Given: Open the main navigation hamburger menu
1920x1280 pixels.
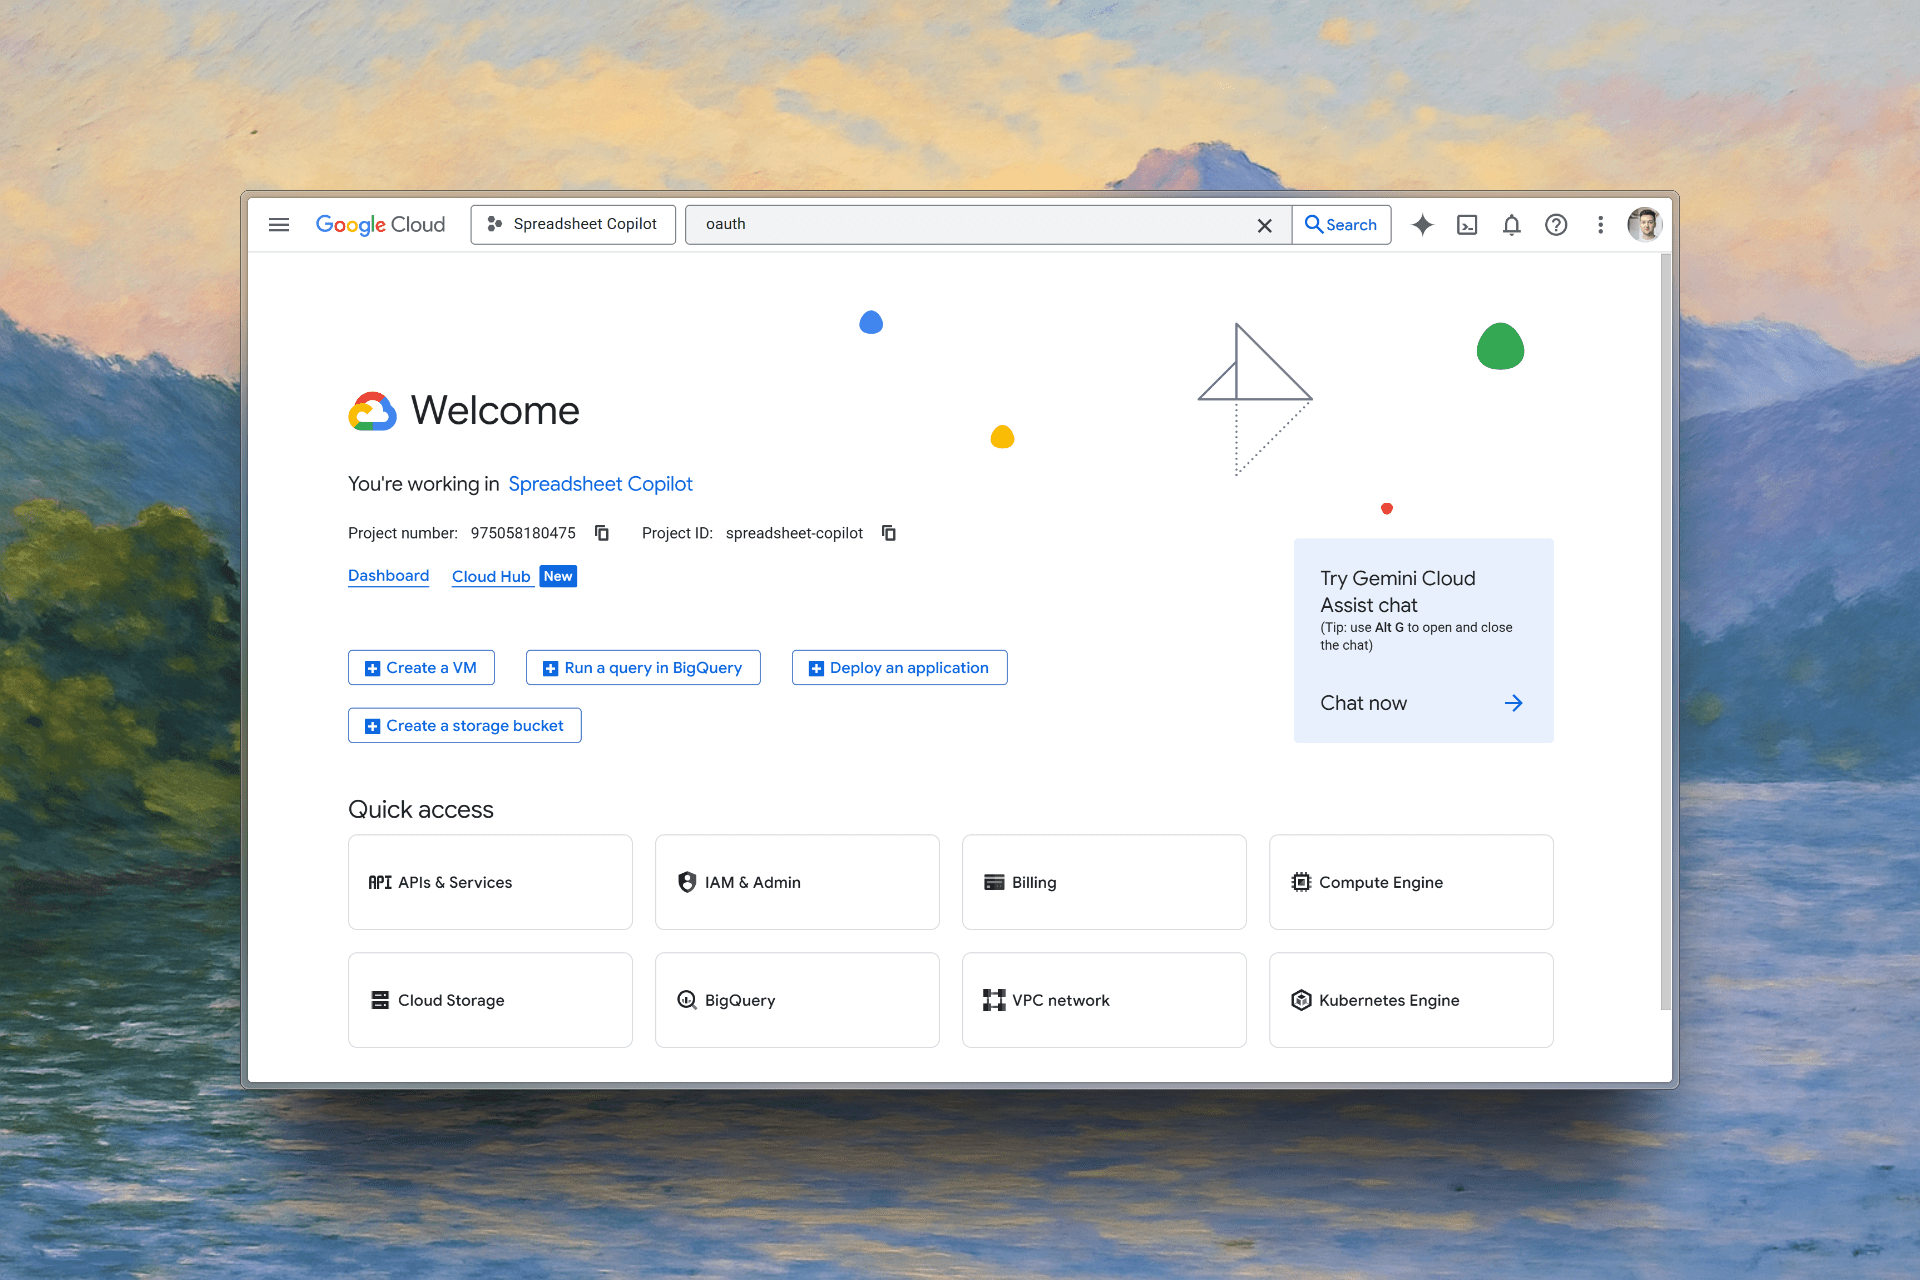Looking at the screenshot, I should pyautogui.click(x=278, y=224).
